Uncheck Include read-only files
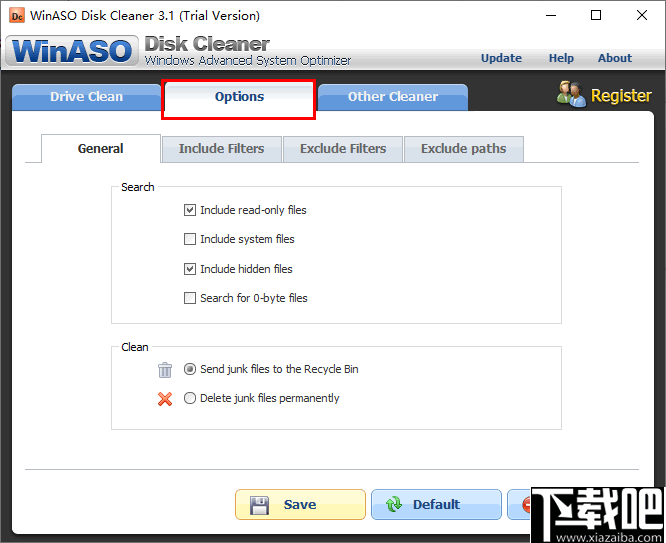 [x=190, y=210]
